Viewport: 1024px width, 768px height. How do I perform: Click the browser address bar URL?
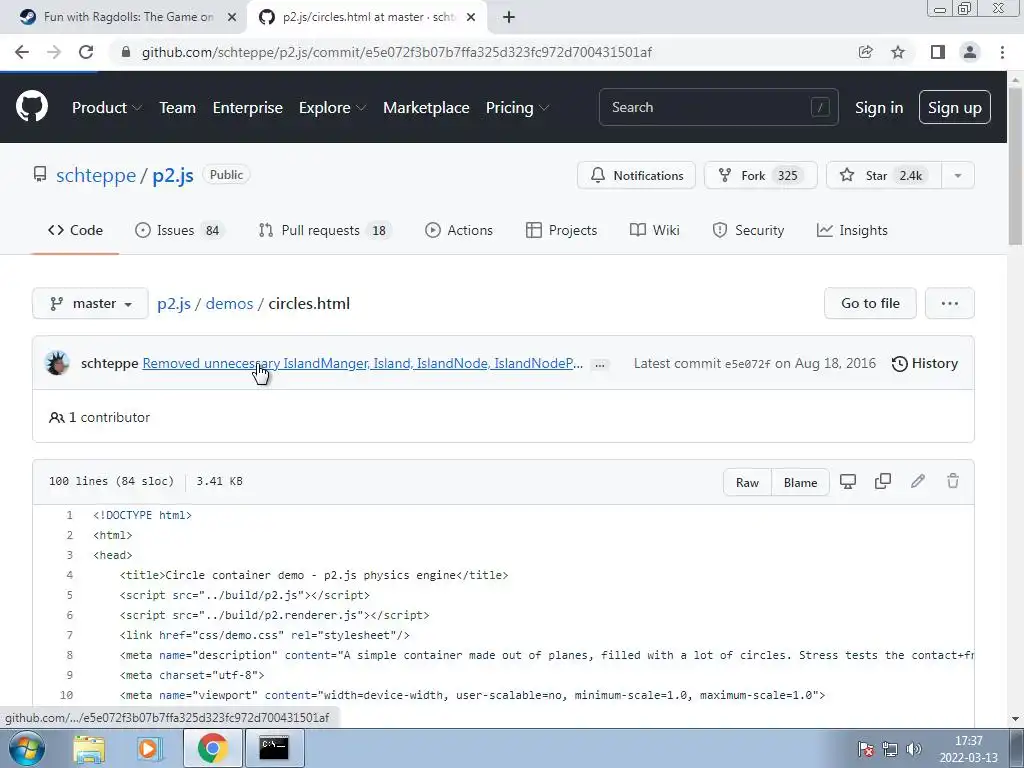(396, 52)
